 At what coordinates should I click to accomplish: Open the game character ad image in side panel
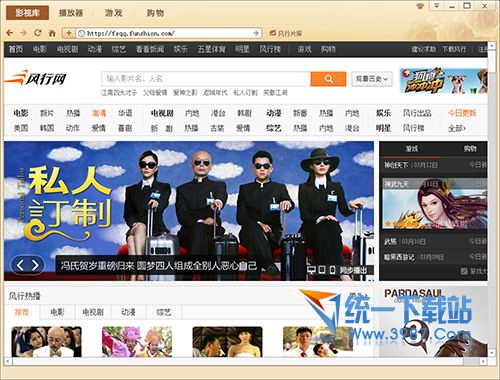point(435,204)
